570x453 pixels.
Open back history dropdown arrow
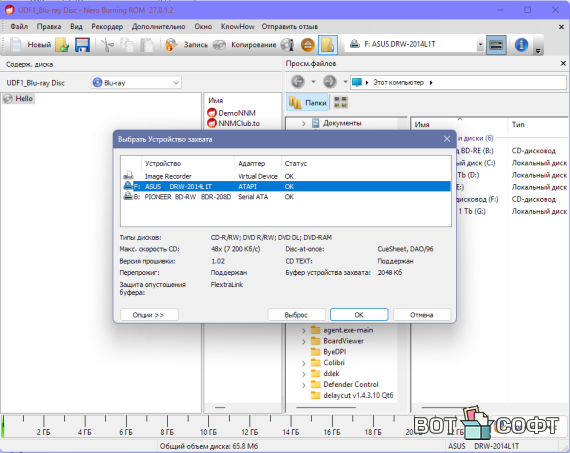[x=313, y=82]
